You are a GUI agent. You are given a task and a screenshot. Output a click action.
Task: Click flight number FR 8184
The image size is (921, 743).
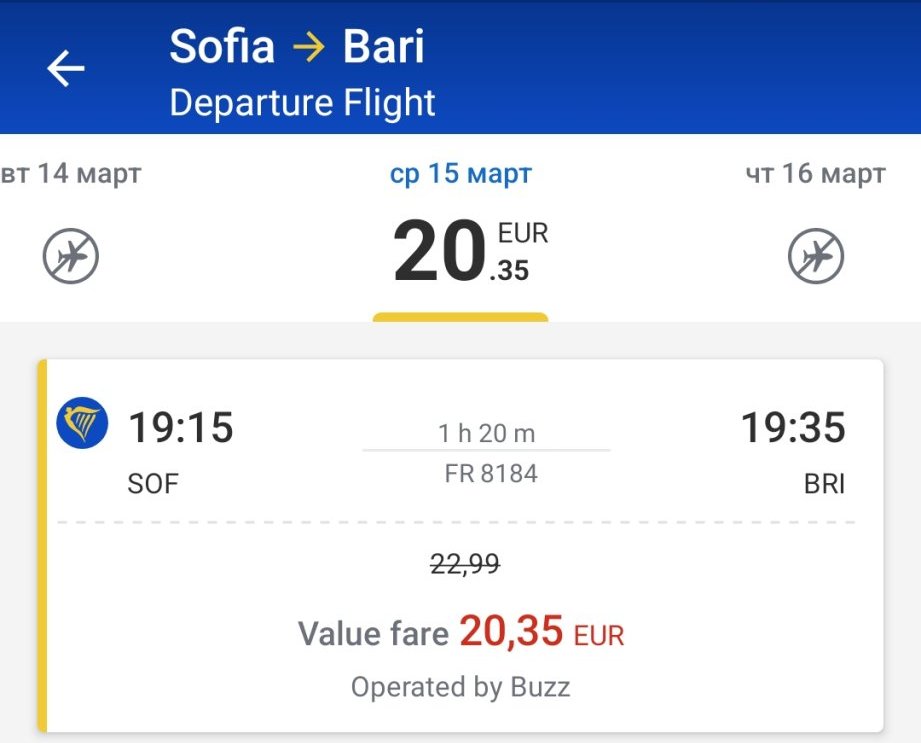click(491, 474)
